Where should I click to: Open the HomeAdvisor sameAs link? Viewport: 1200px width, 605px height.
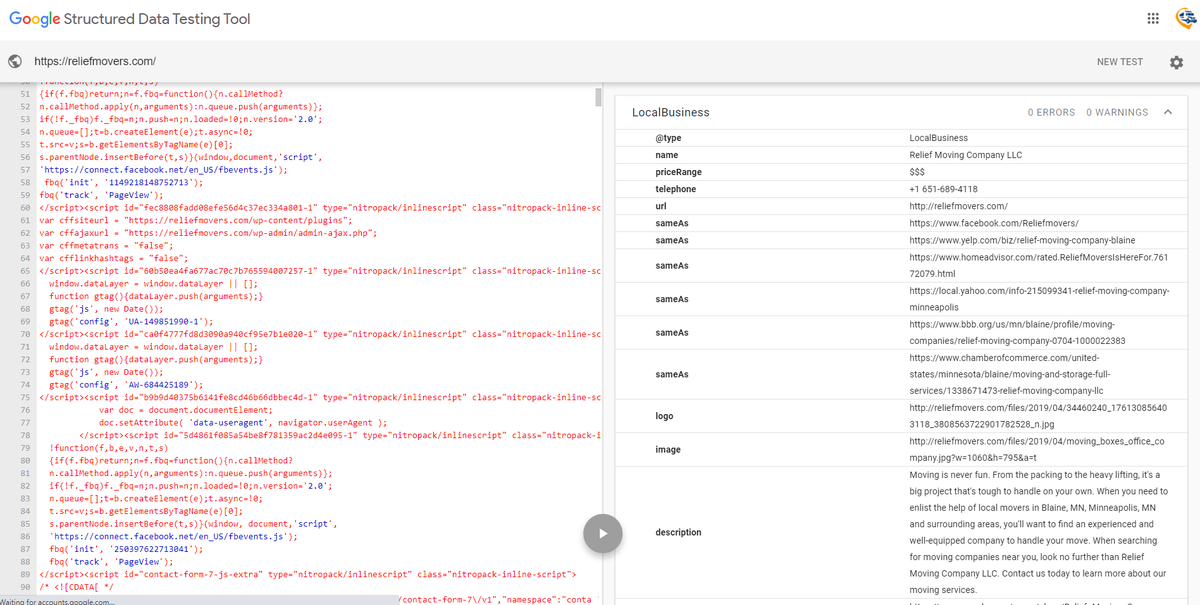[1038, 266]
